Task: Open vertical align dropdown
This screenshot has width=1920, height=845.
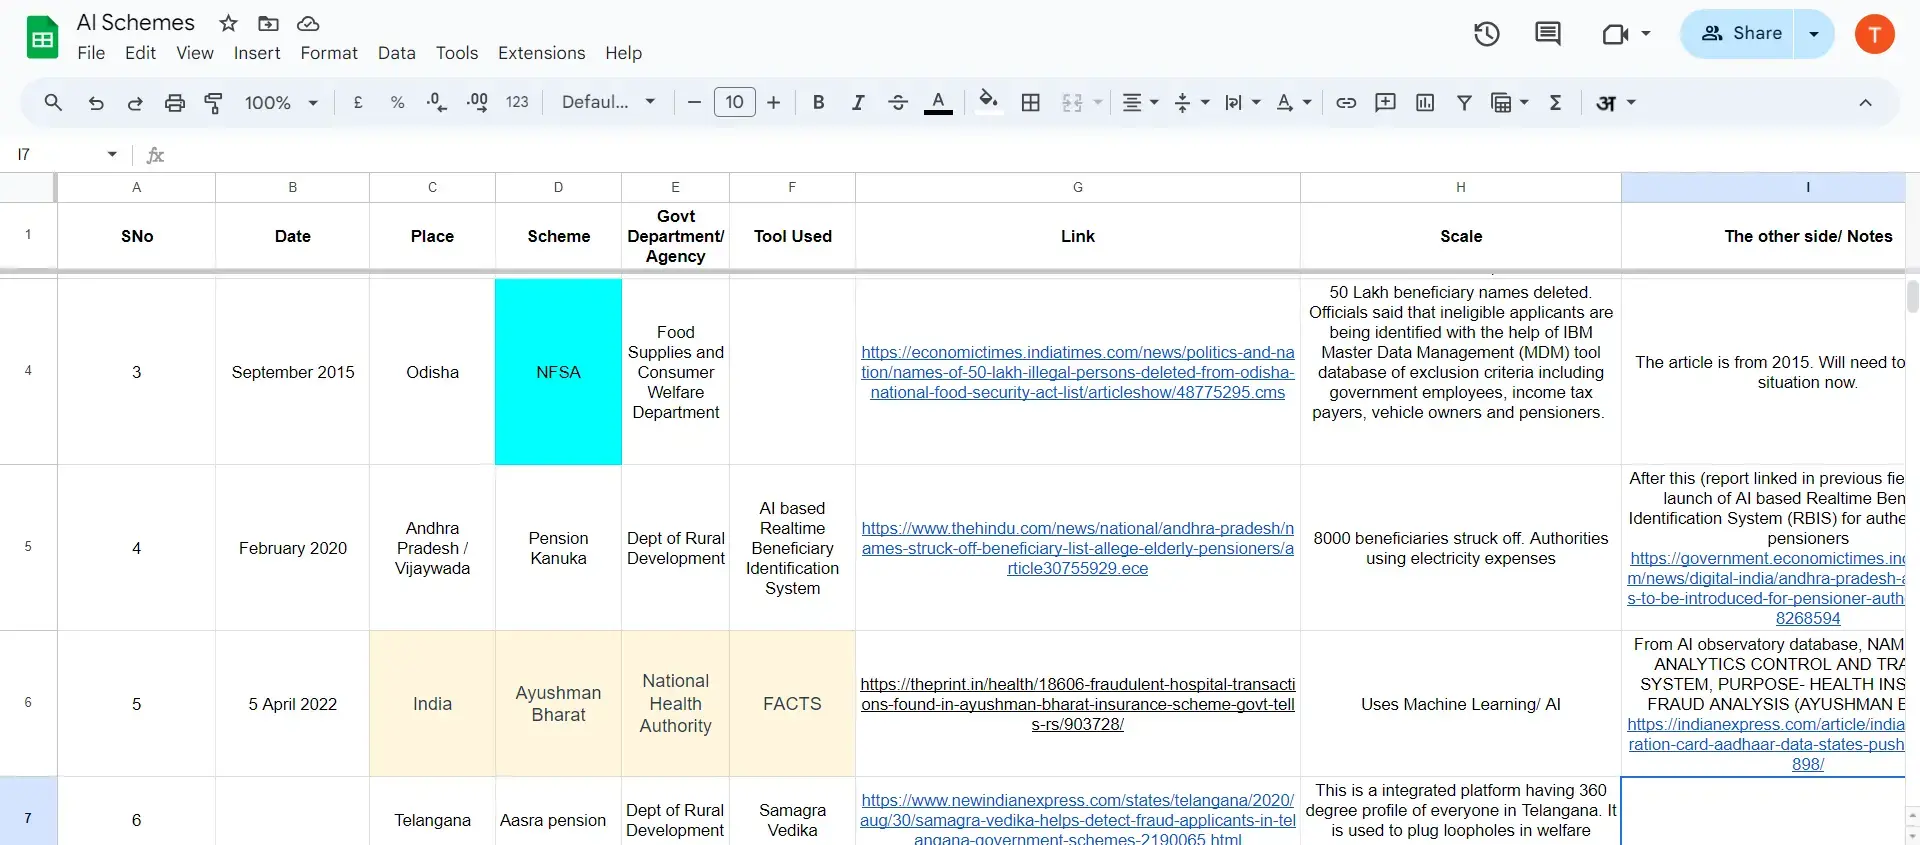Action: point(1191,102)
